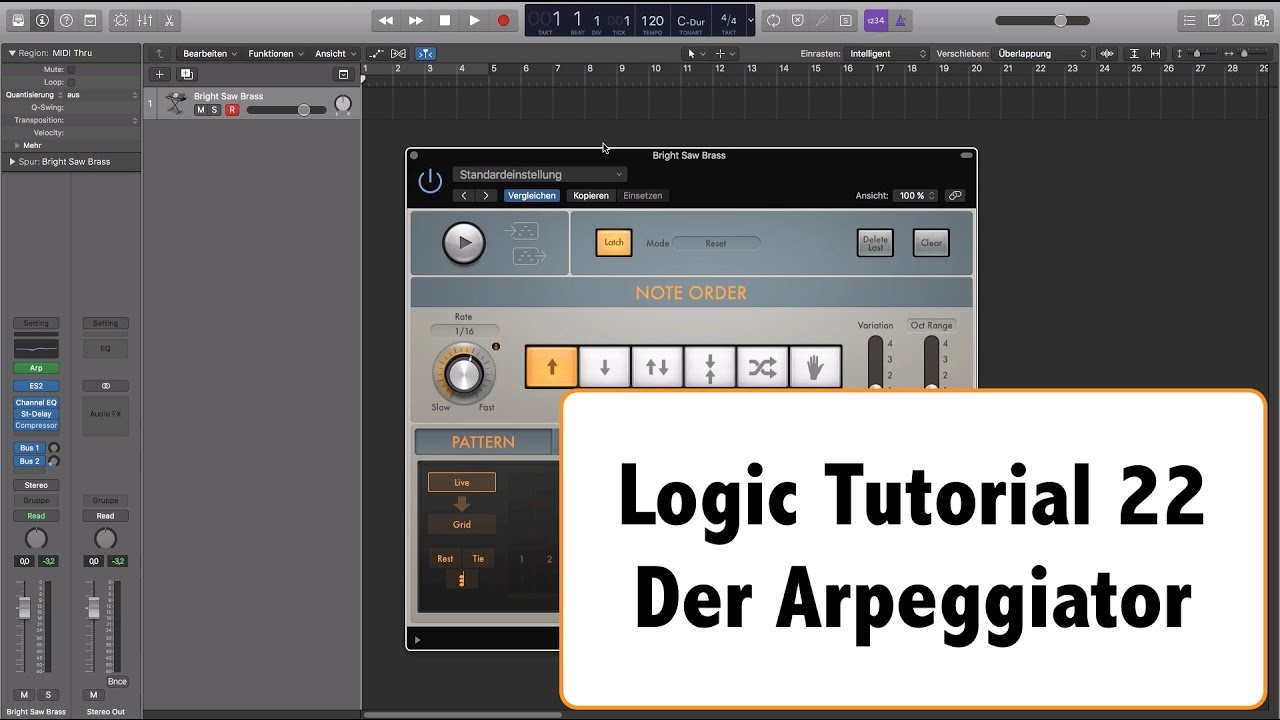Enable the Region Mute checkbox
This screenshot has width=1280, height=720.
[x=71, y=70]
